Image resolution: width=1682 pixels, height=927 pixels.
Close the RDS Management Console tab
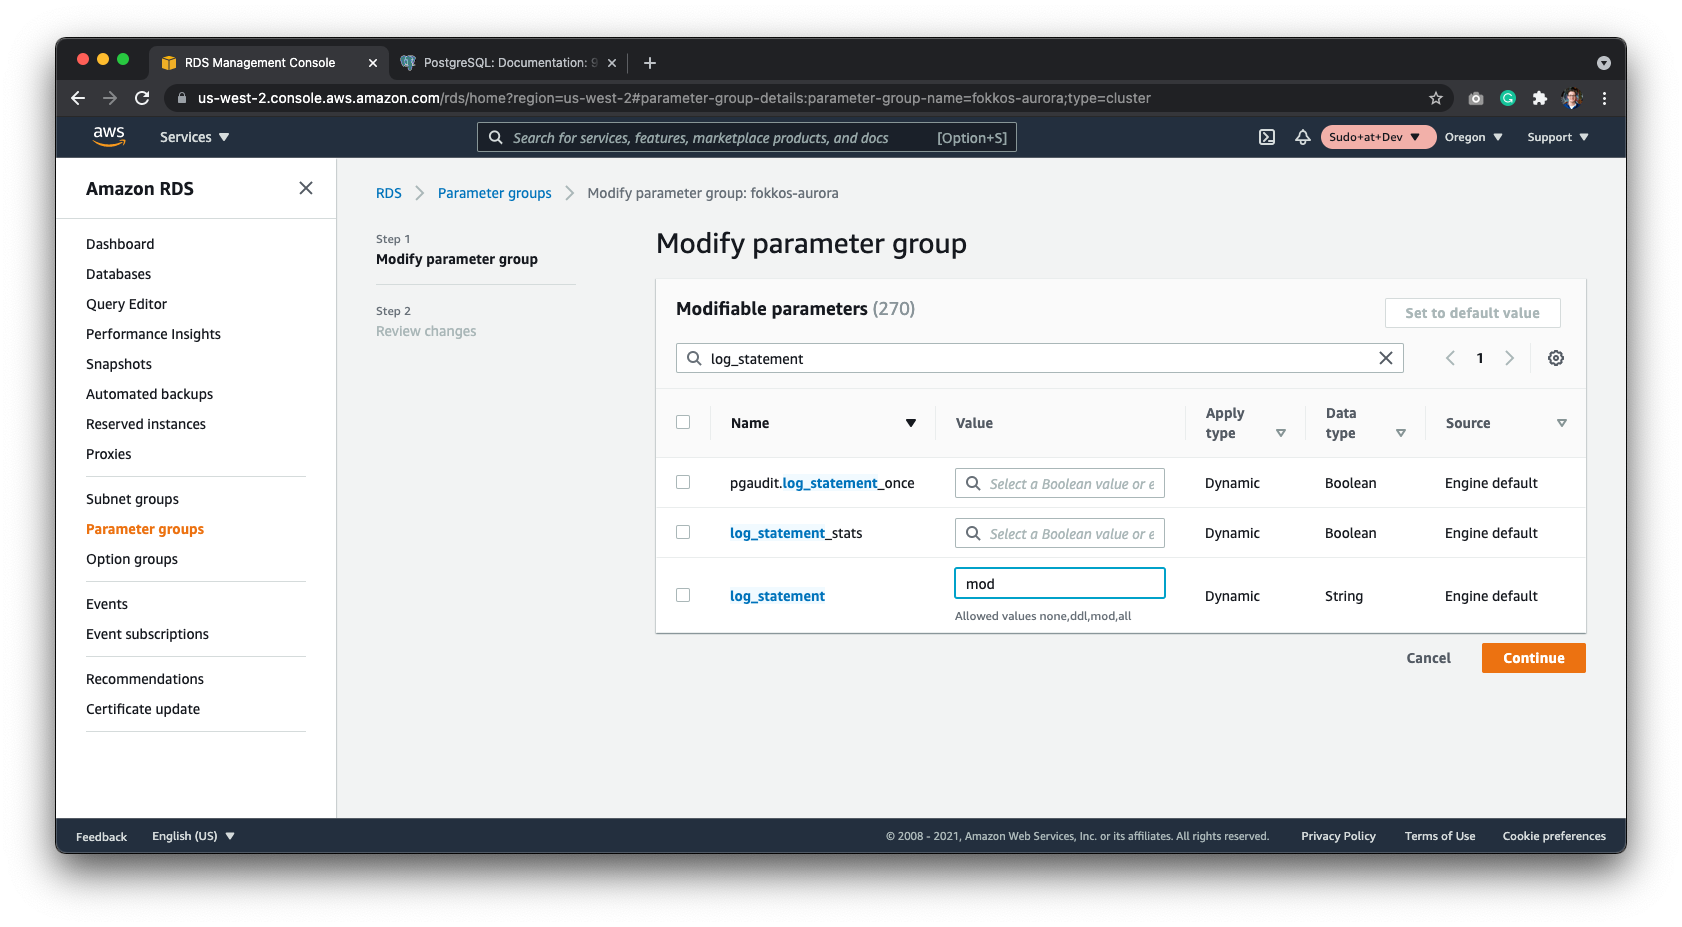[373, 63]
